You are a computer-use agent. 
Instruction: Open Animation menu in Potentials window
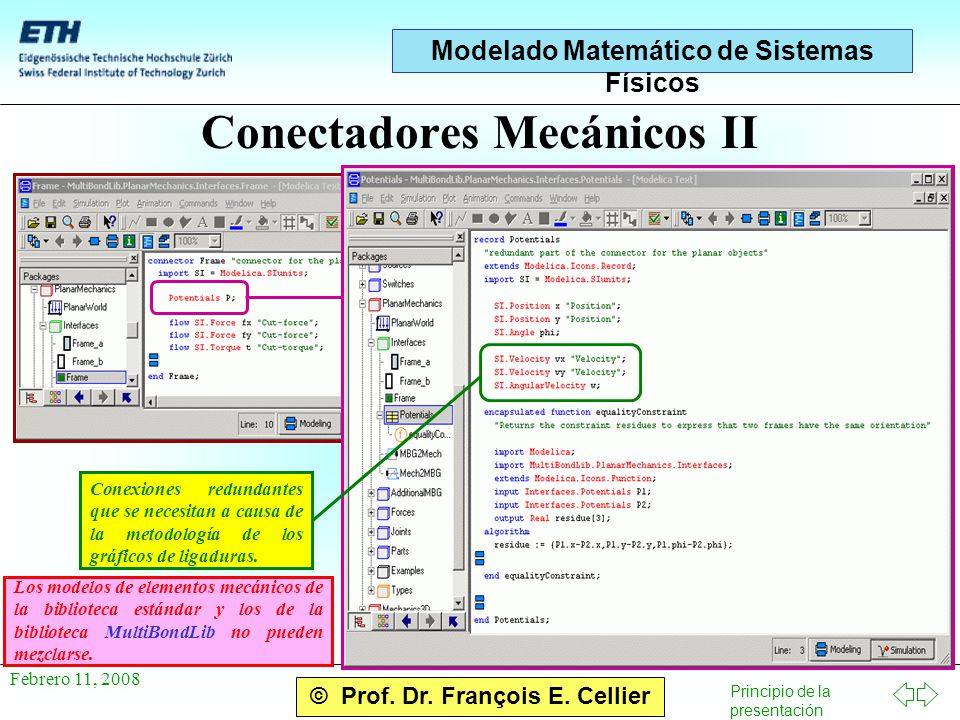tap(480, 198)
